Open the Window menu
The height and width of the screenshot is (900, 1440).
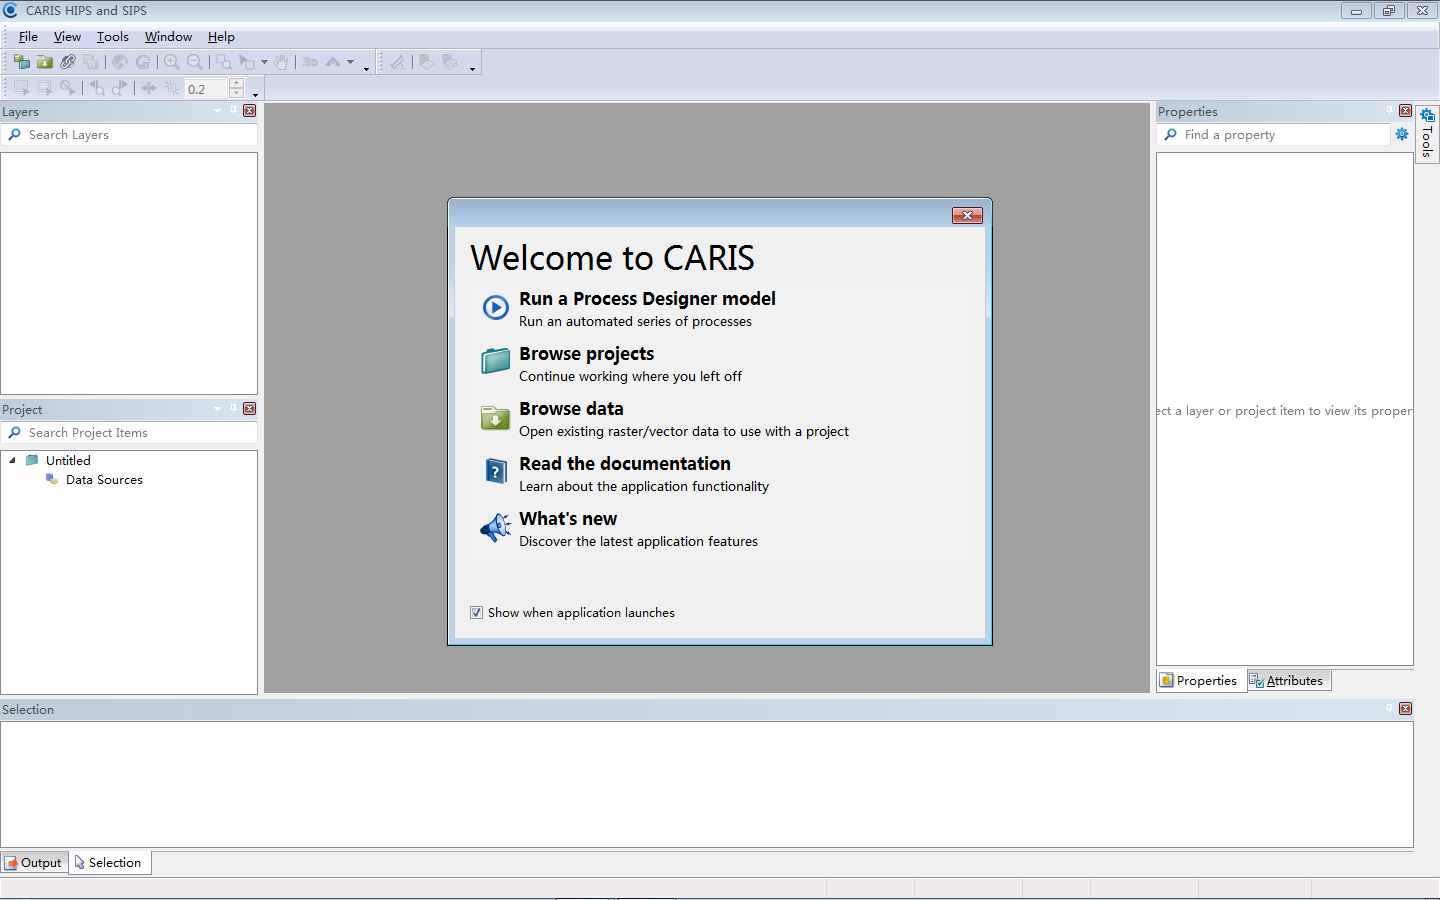(168, 36)
